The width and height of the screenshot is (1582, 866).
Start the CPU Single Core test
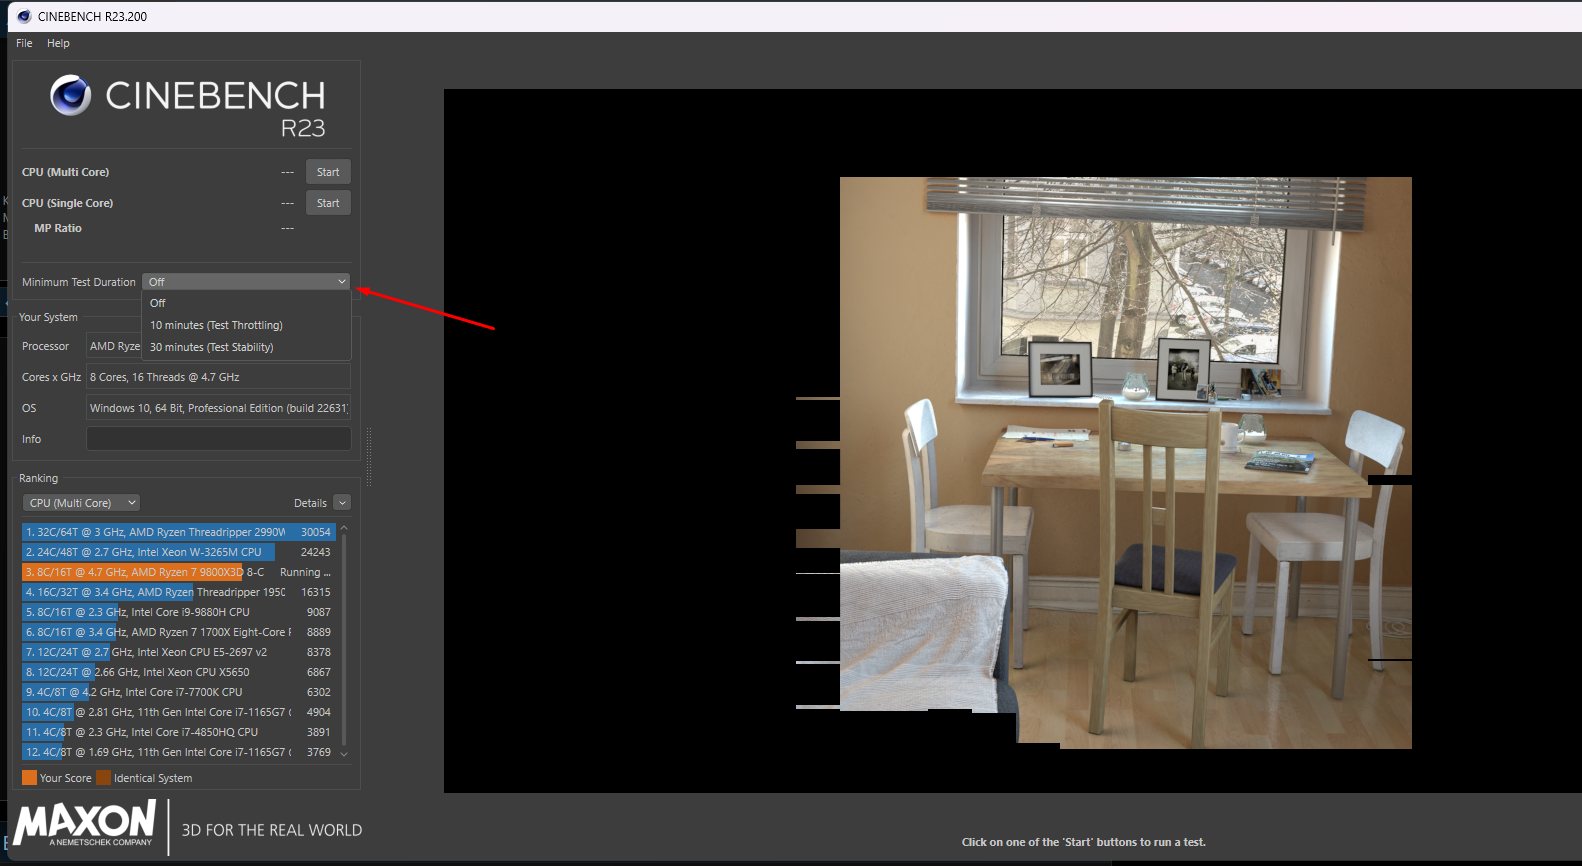pos(328,203)
